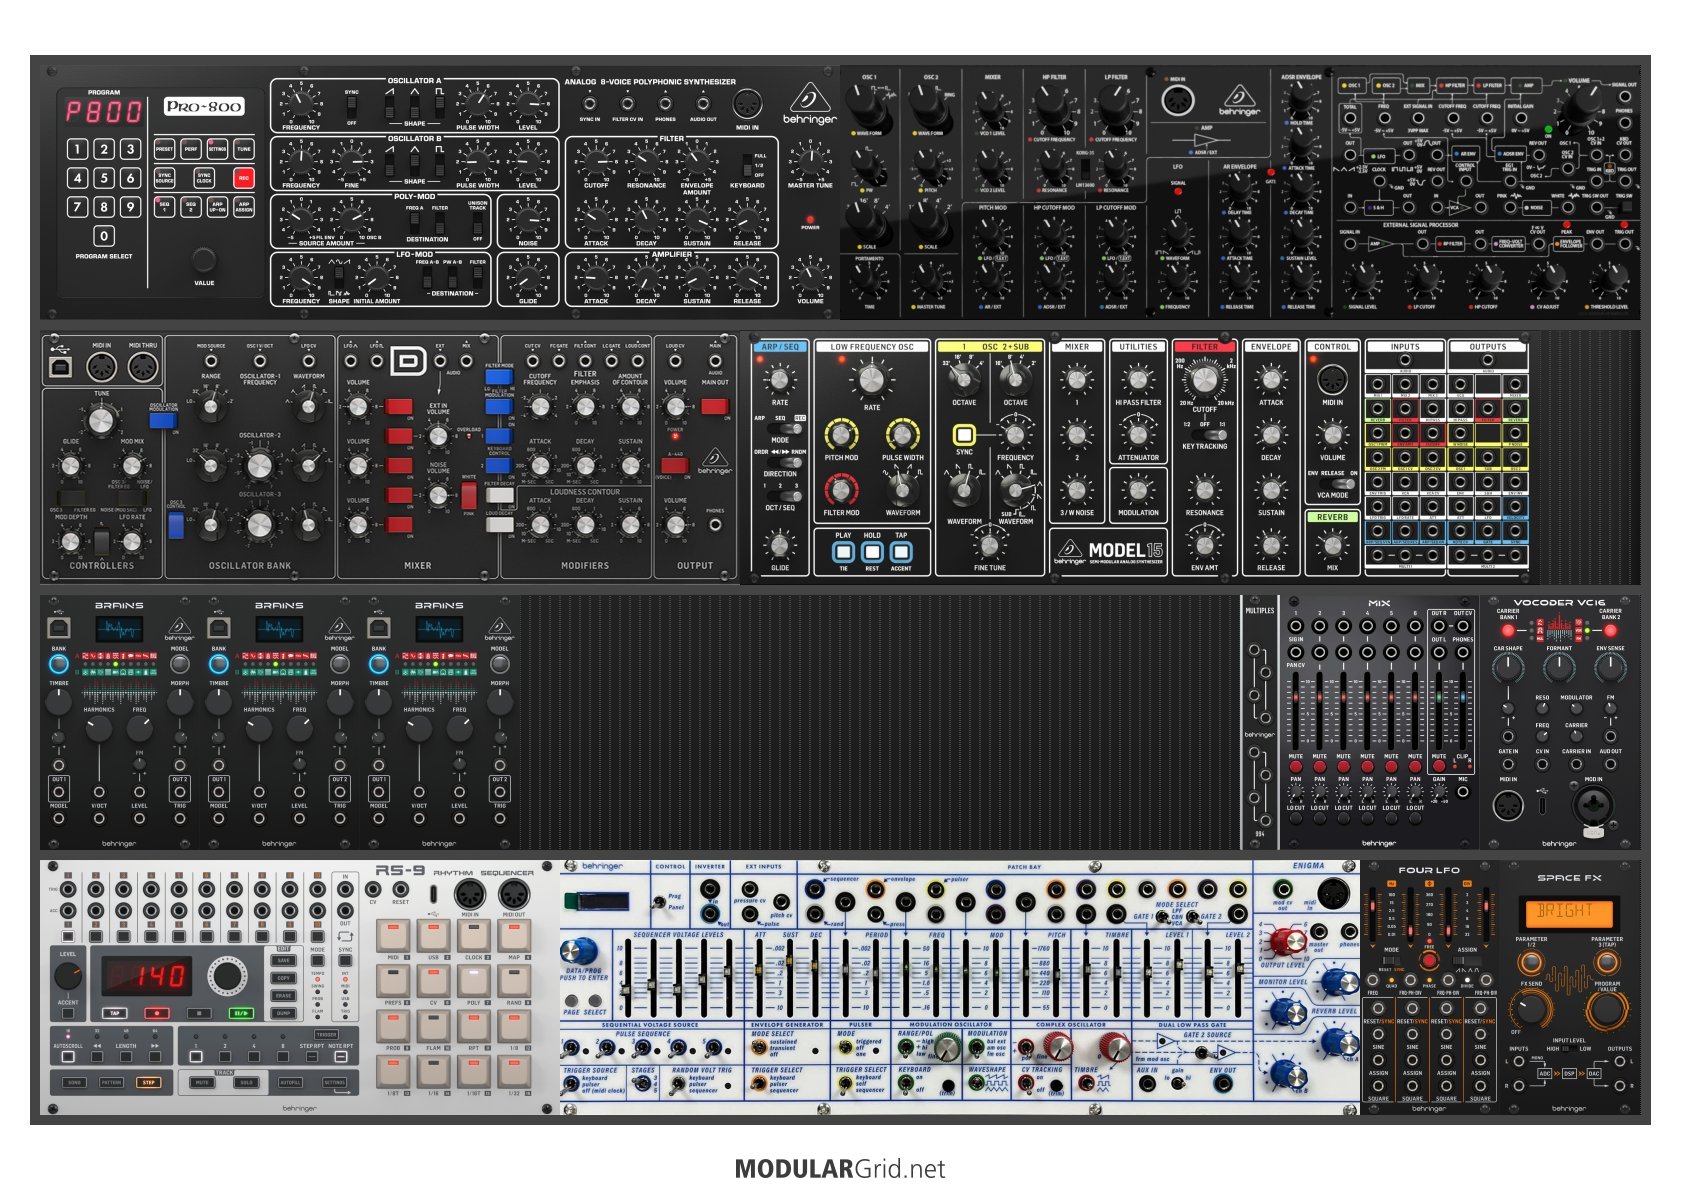Click the Pro-800 filter CUTOFF knob
The image size is (1681, 1190).
[596, 162]
